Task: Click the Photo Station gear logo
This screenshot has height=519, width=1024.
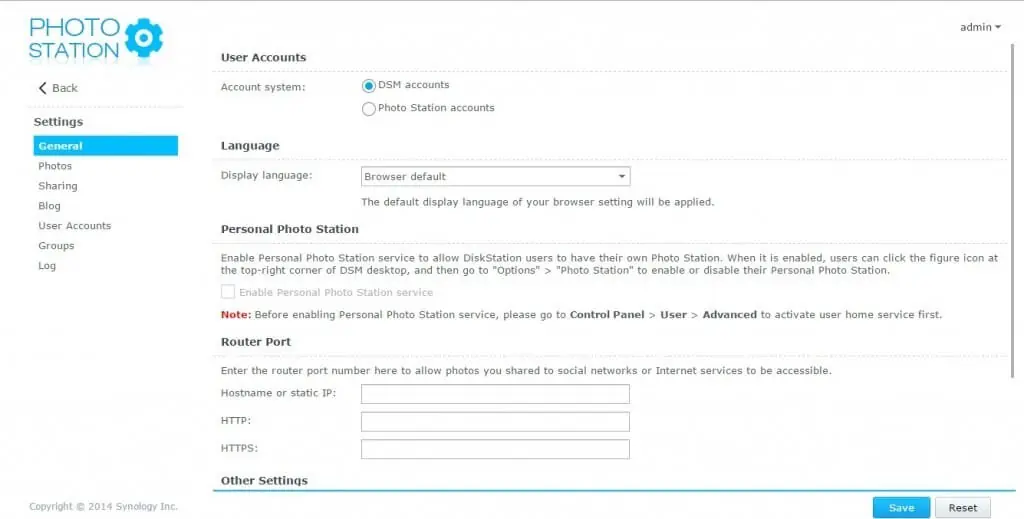Action: 144,38
